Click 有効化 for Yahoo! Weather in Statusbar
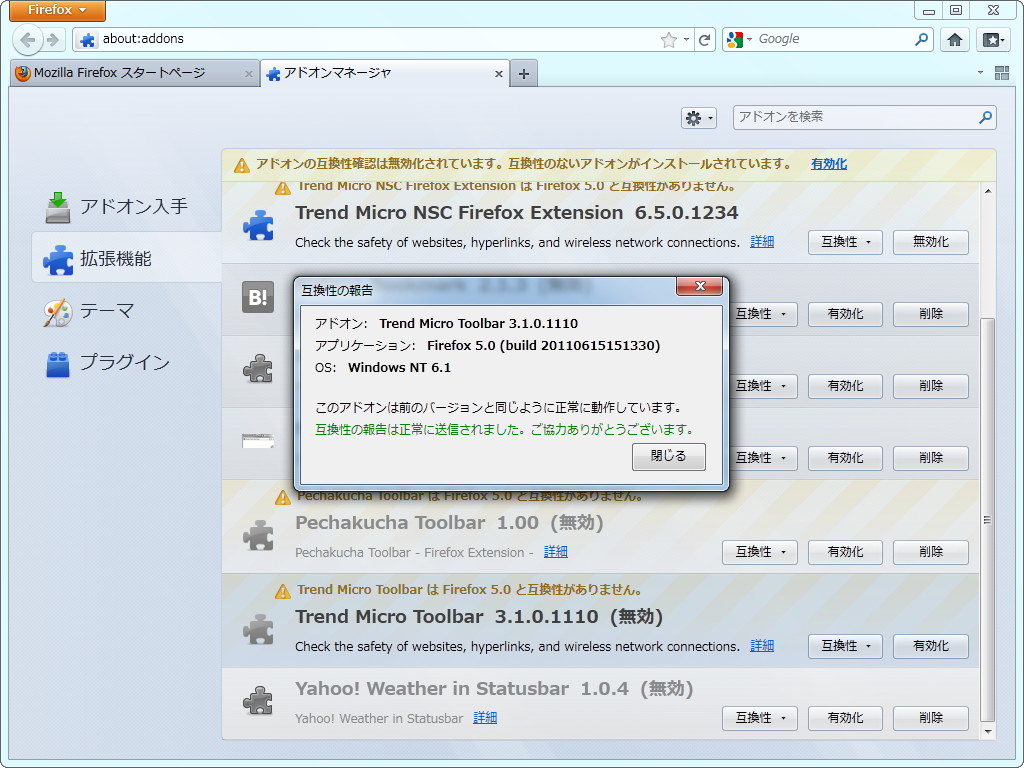Image resolution: width=1024 pixels, height=768 pixels. [x=845, y=718]
